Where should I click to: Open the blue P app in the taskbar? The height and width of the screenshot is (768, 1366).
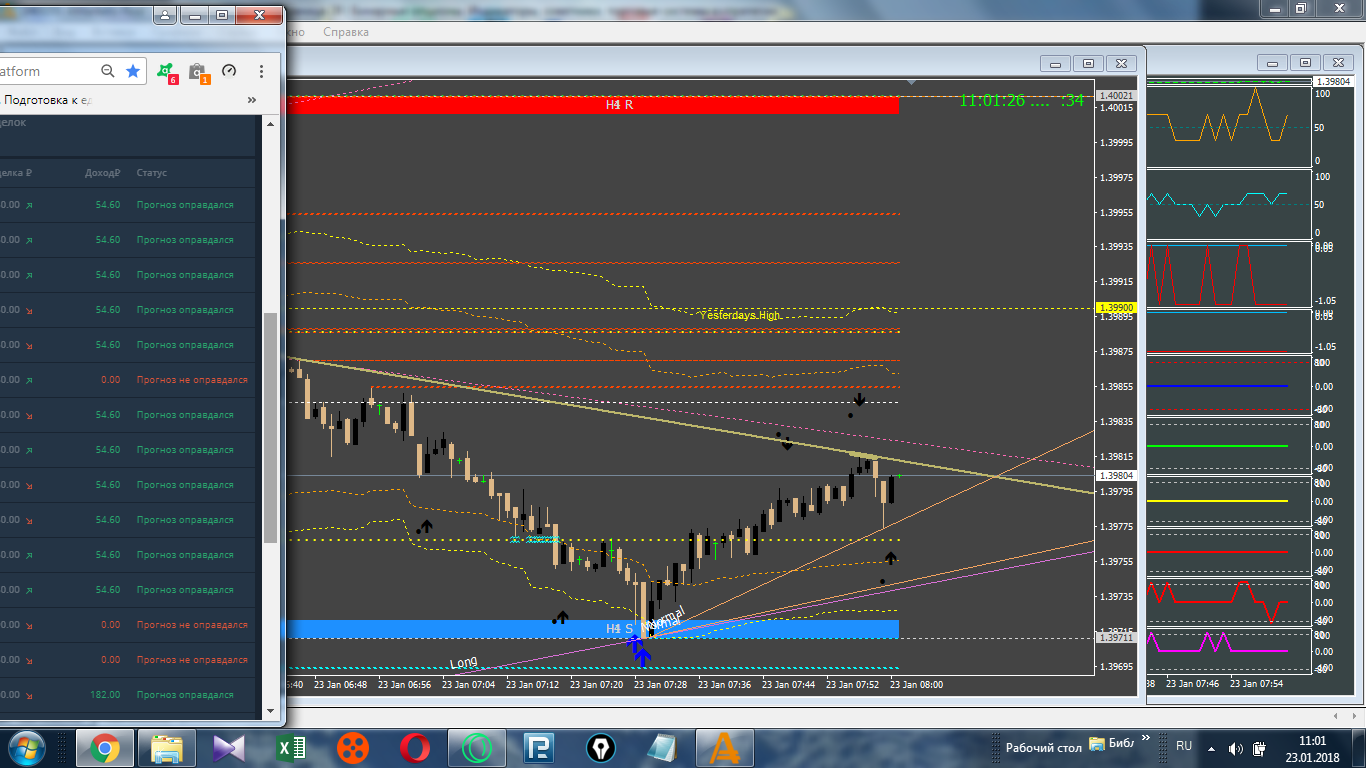539,747
